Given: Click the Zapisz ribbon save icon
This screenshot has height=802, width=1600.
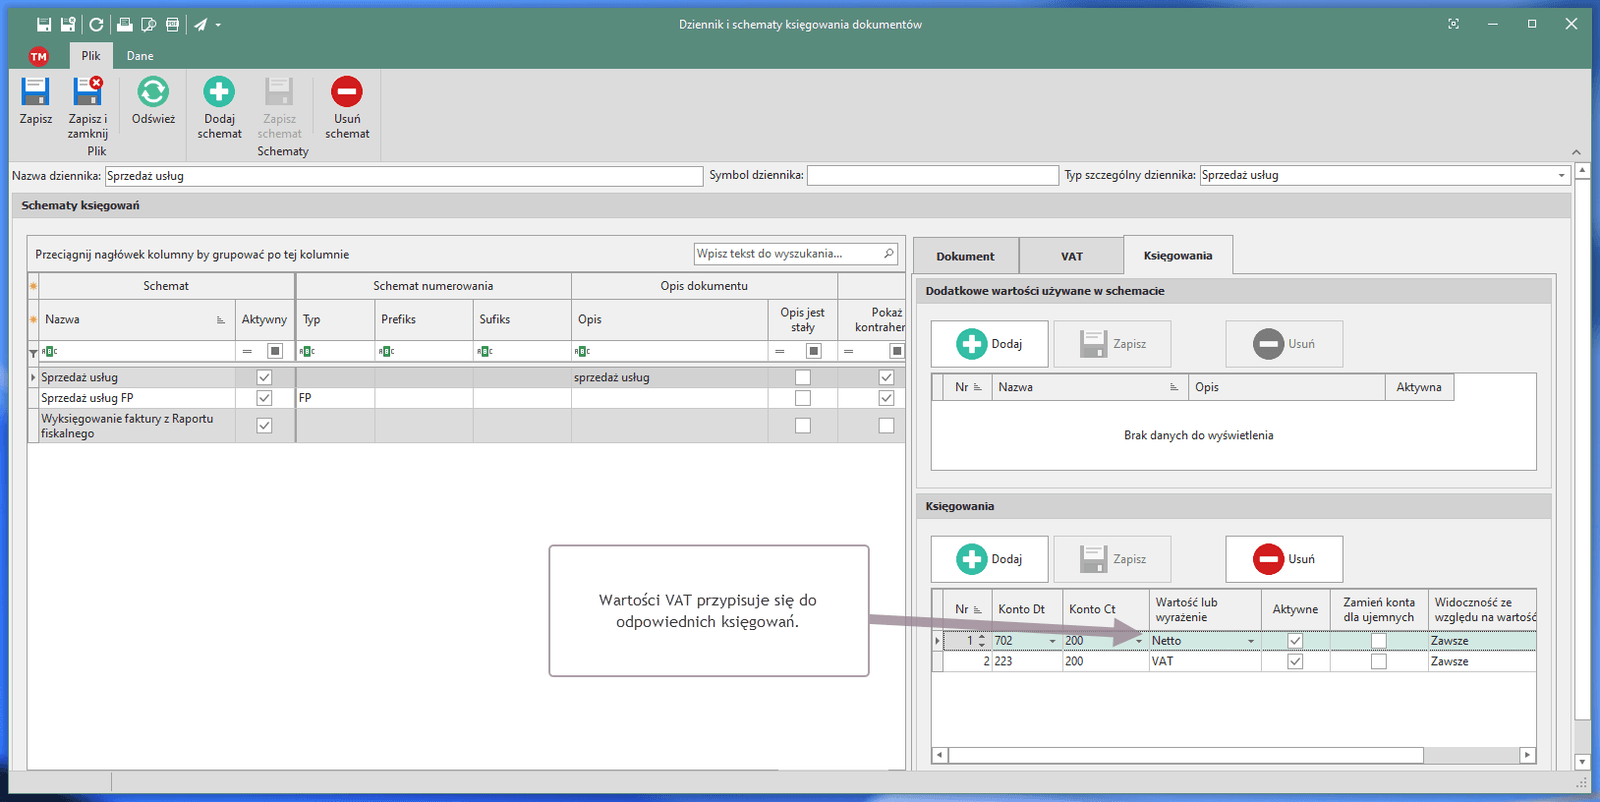Looking at the screenshot, I should point(35,93).
